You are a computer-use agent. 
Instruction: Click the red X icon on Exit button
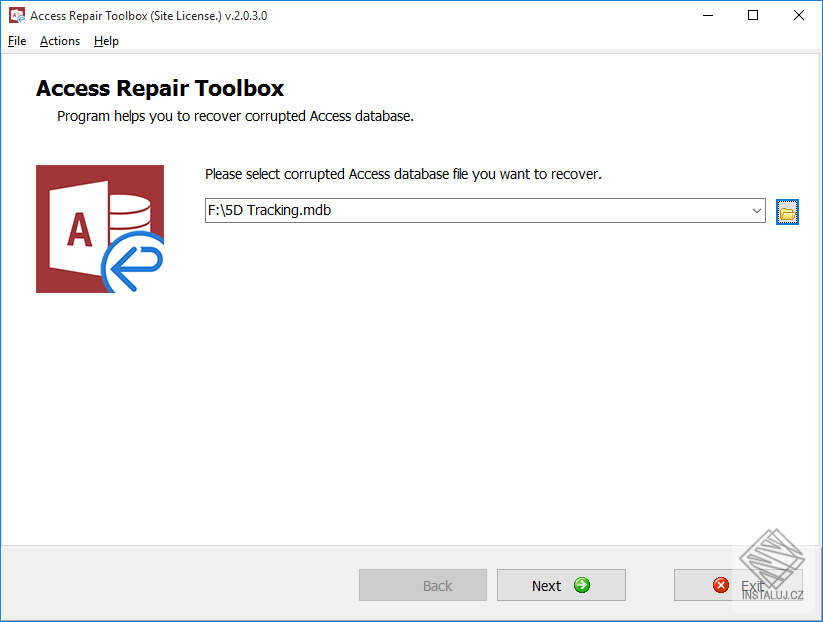point(721,585)
